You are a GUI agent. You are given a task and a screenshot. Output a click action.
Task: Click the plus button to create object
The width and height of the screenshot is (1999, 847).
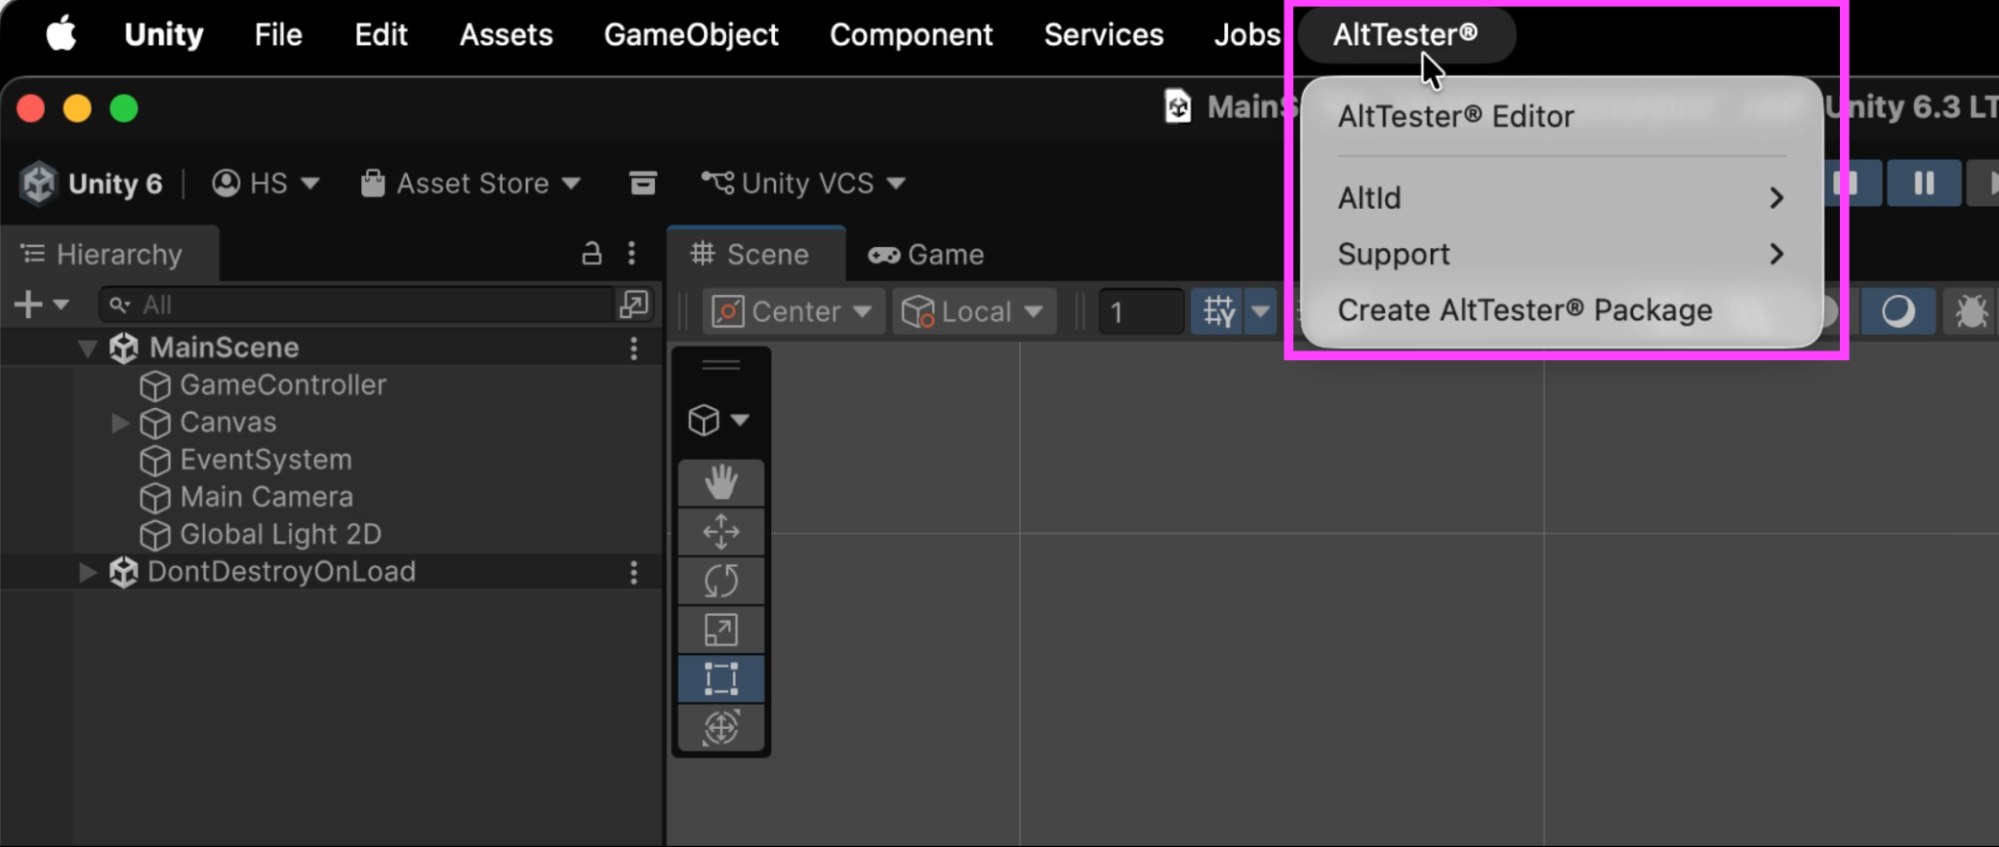28,305
